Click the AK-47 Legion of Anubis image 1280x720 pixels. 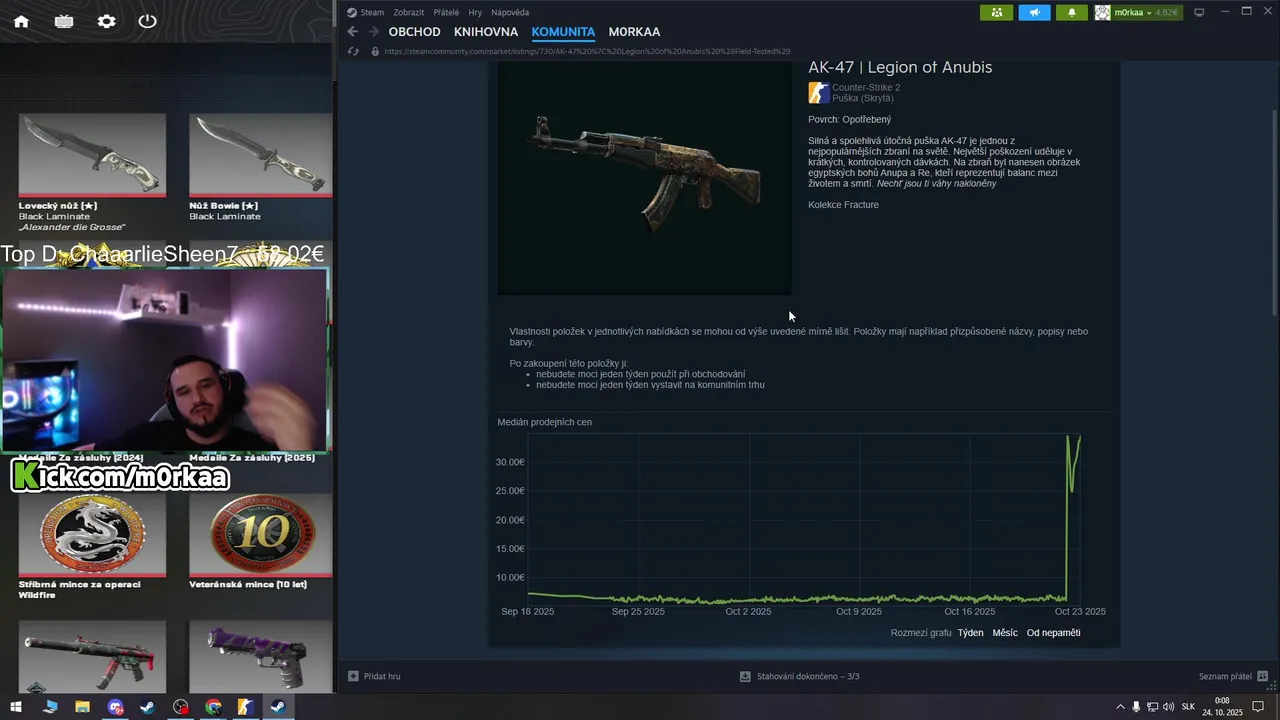[x=645, y=177]
